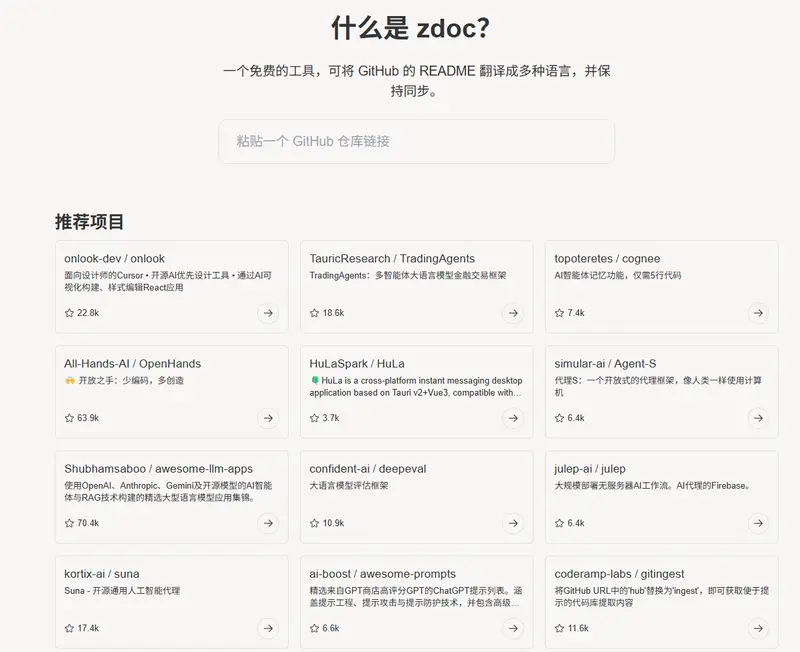The width and height of the screenshot is (800, 652).
Task: Open kortix-ai / suna arrow button
Action: [x=267, y=628]
